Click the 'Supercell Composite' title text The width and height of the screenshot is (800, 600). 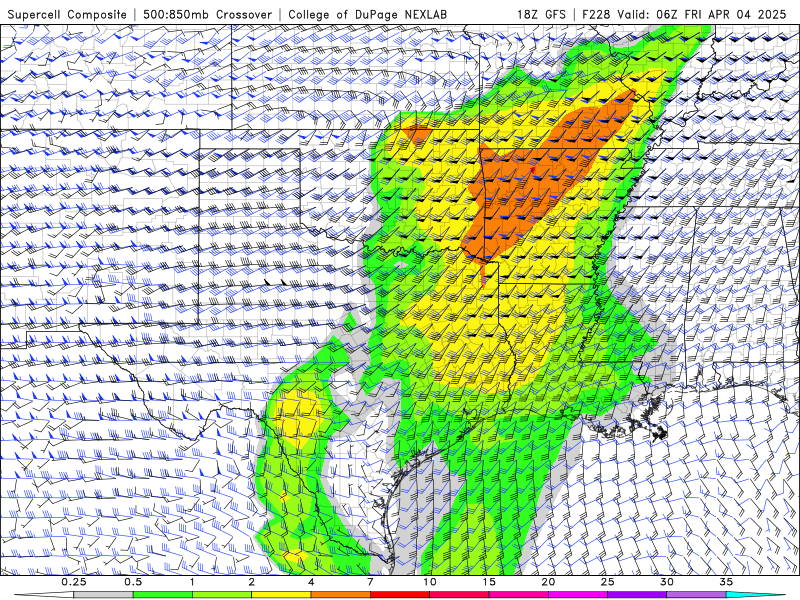tap(67, 14)
